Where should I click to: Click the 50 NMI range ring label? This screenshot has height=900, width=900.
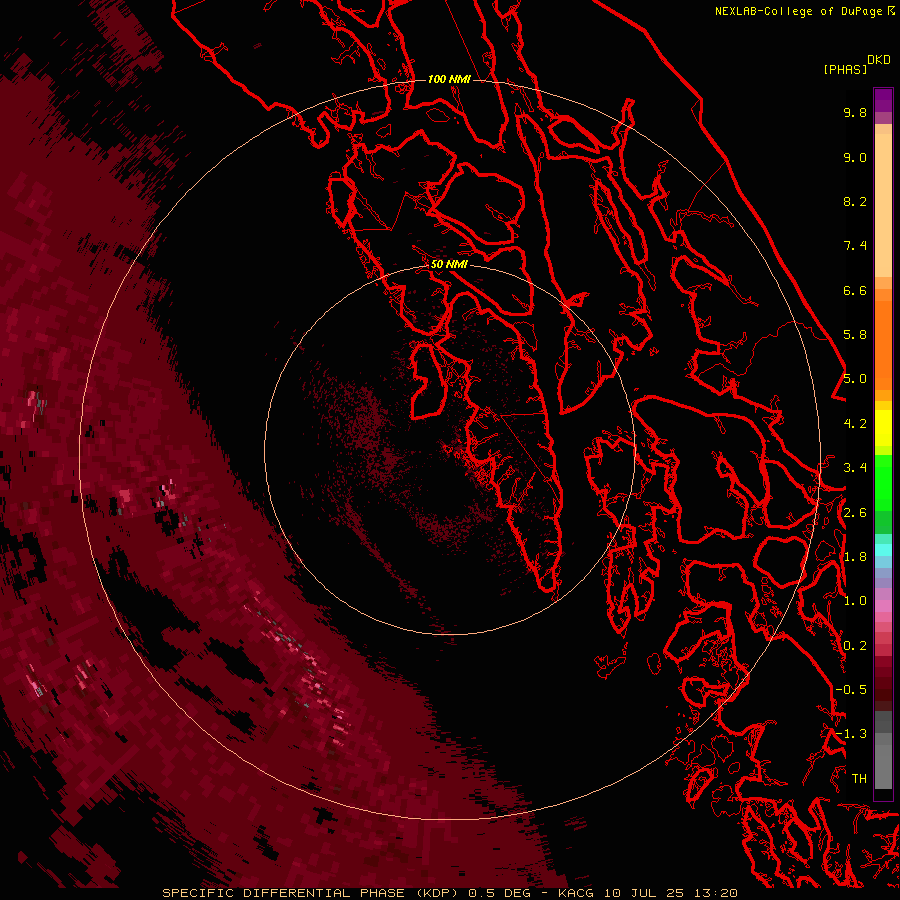pyautogui.click(x=449, y=264)
